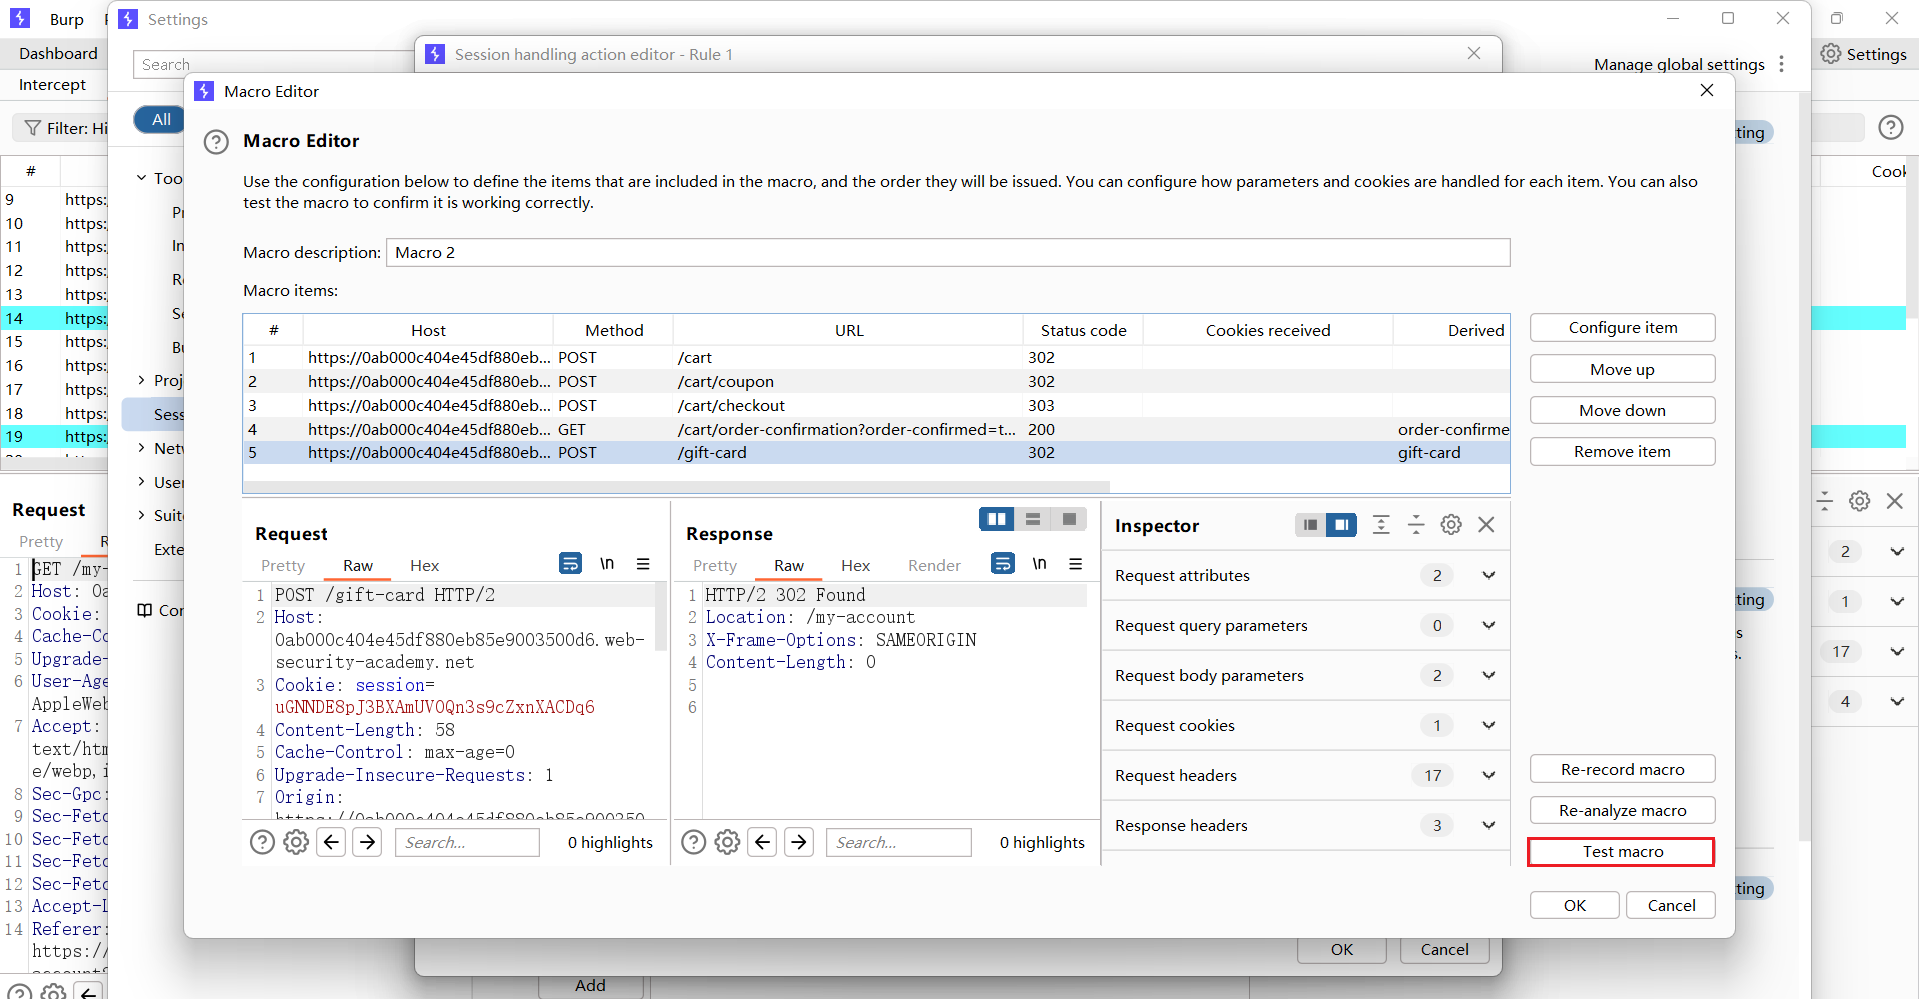Open Dashboard tab in Burp main window
Image resolution: width=1920 pixels, height=999 pixels.
click(58, 54)
